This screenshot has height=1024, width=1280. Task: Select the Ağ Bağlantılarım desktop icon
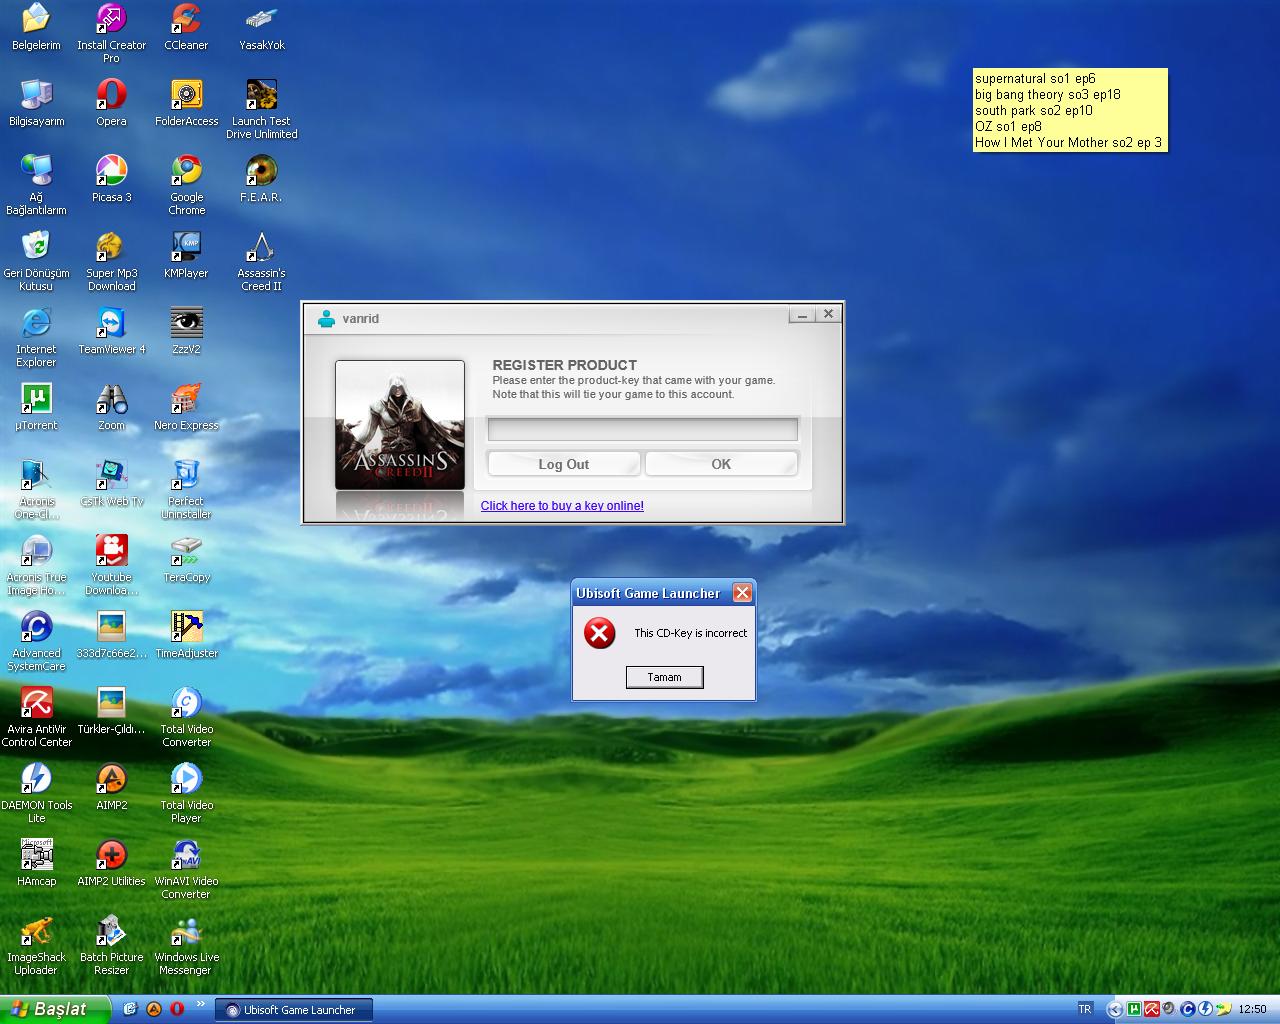coord(36,185)
